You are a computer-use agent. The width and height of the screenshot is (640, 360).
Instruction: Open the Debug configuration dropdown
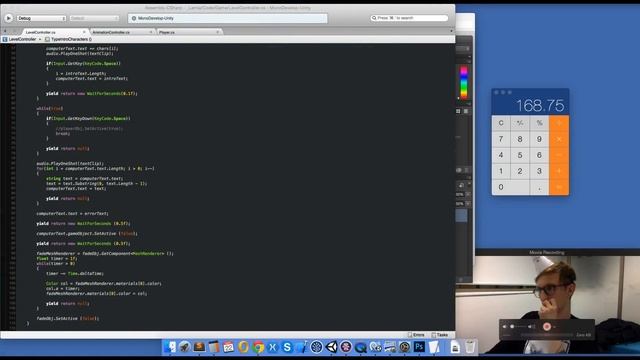[x=41, y=18]
